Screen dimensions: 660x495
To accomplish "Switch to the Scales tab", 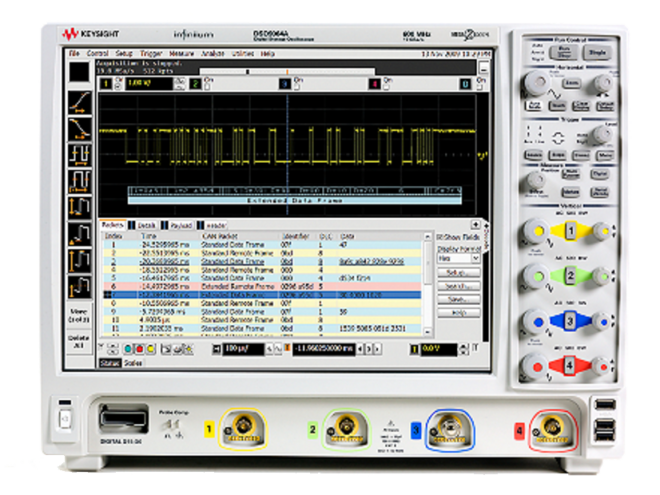I will tap(133, 363).
